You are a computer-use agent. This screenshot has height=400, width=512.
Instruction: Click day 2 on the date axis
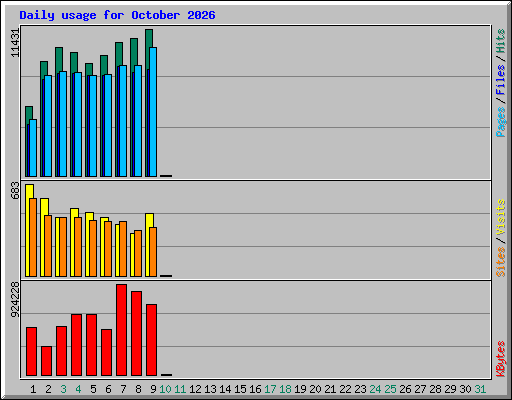pyautogui.click(x=48, y=389)
